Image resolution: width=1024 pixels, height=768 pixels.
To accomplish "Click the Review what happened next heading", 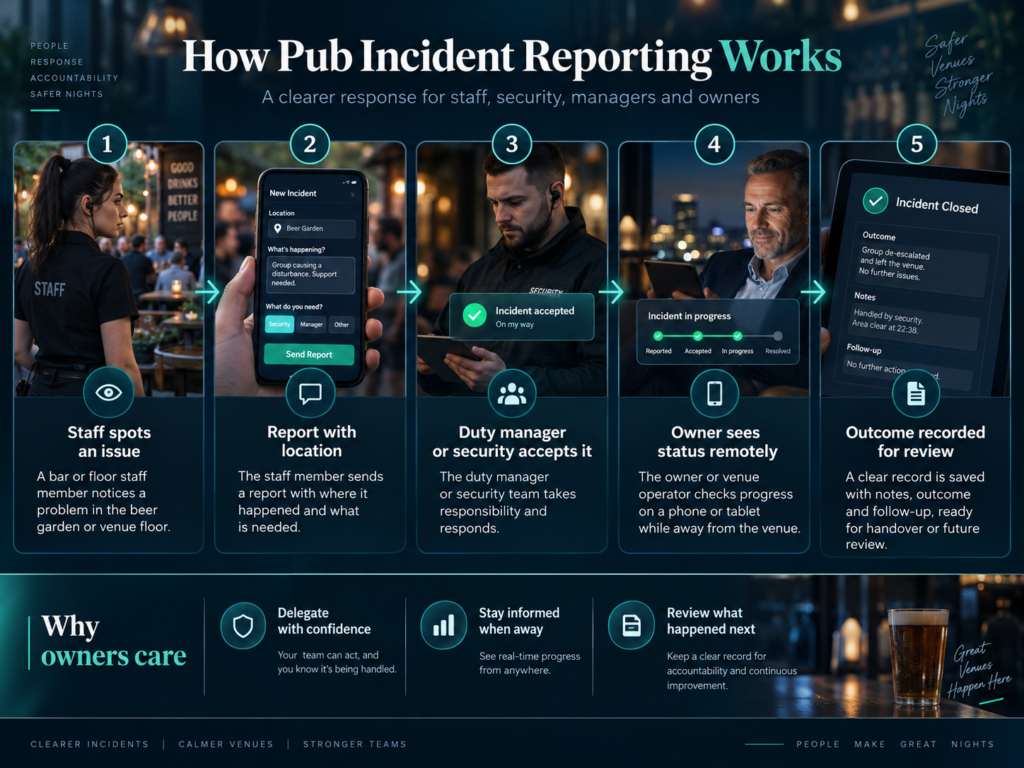I will tap(711, 621).
